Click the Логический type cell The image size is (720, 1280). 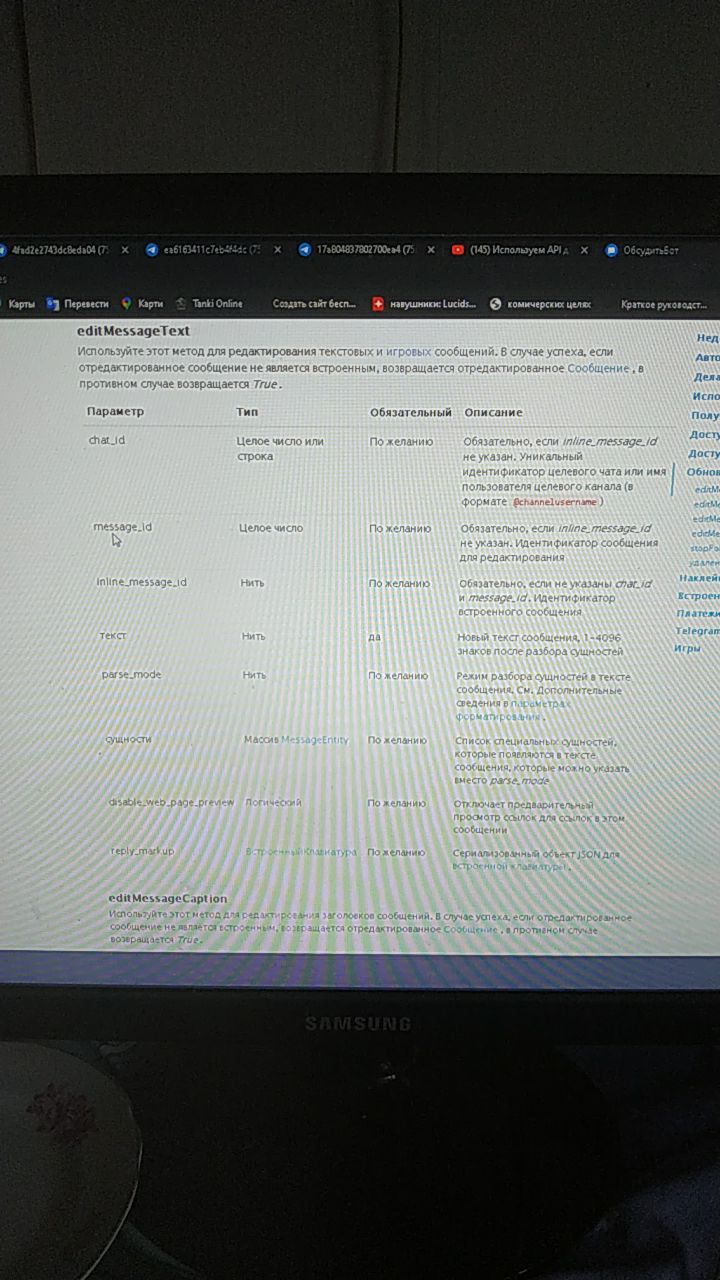point(273,802)
